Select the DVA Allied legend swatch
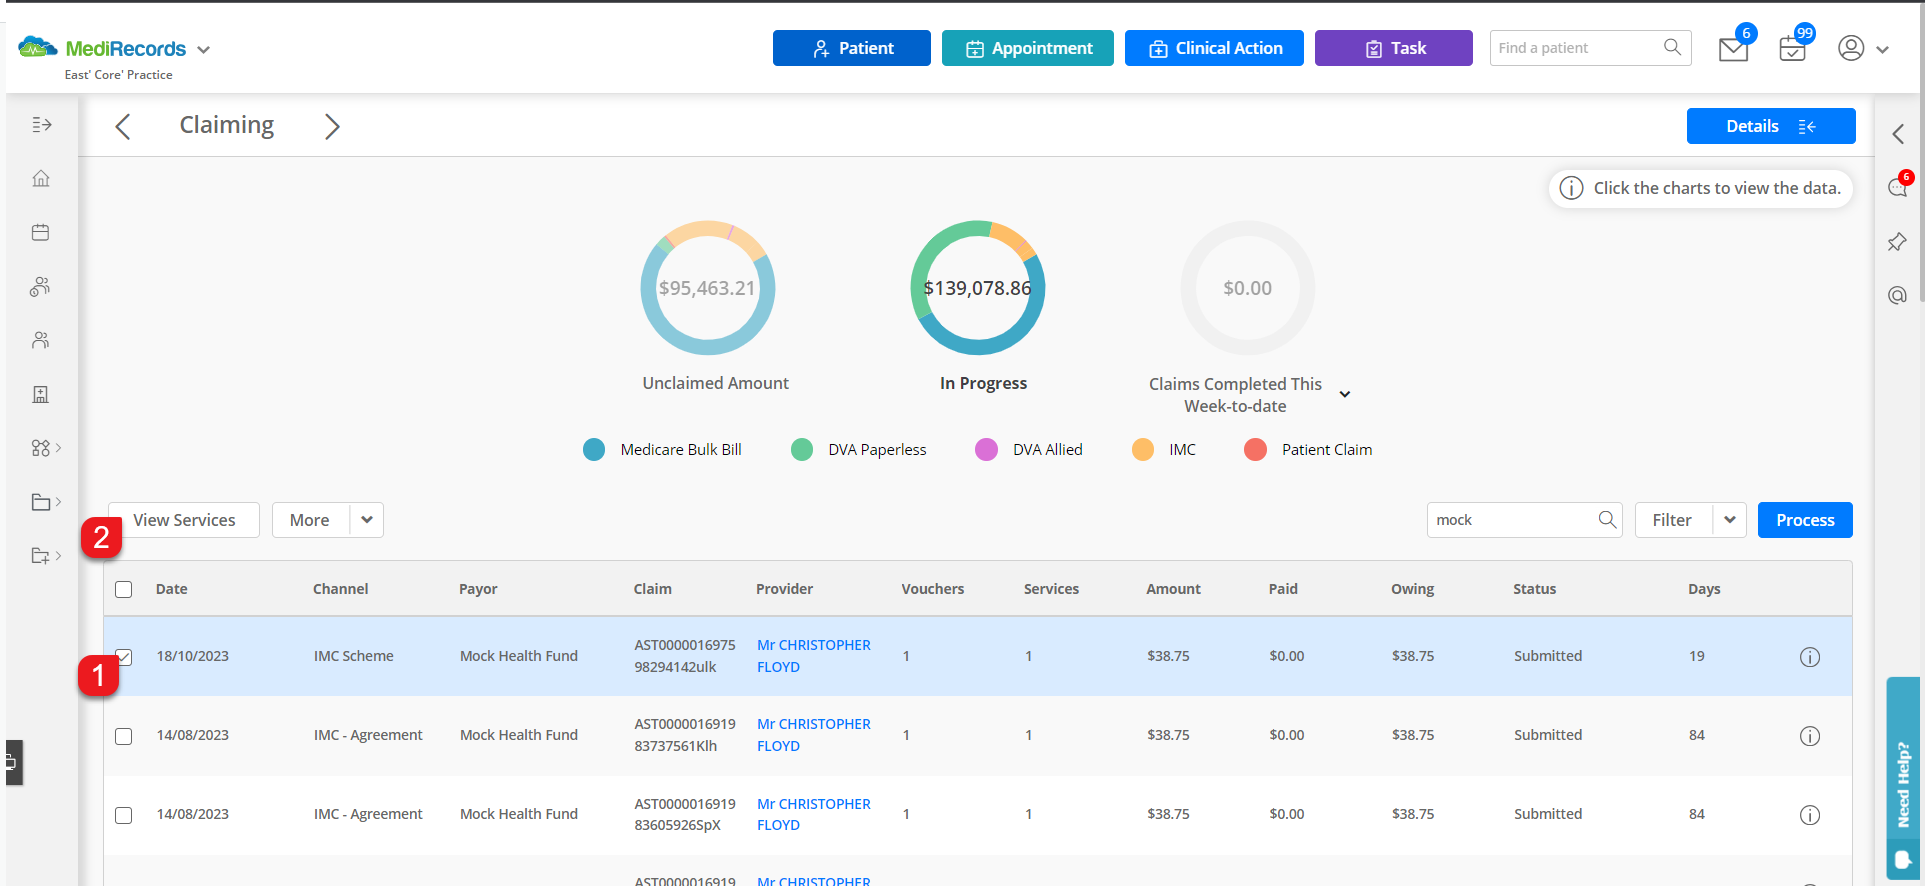The image size is (1925, 886). (986, 450)
